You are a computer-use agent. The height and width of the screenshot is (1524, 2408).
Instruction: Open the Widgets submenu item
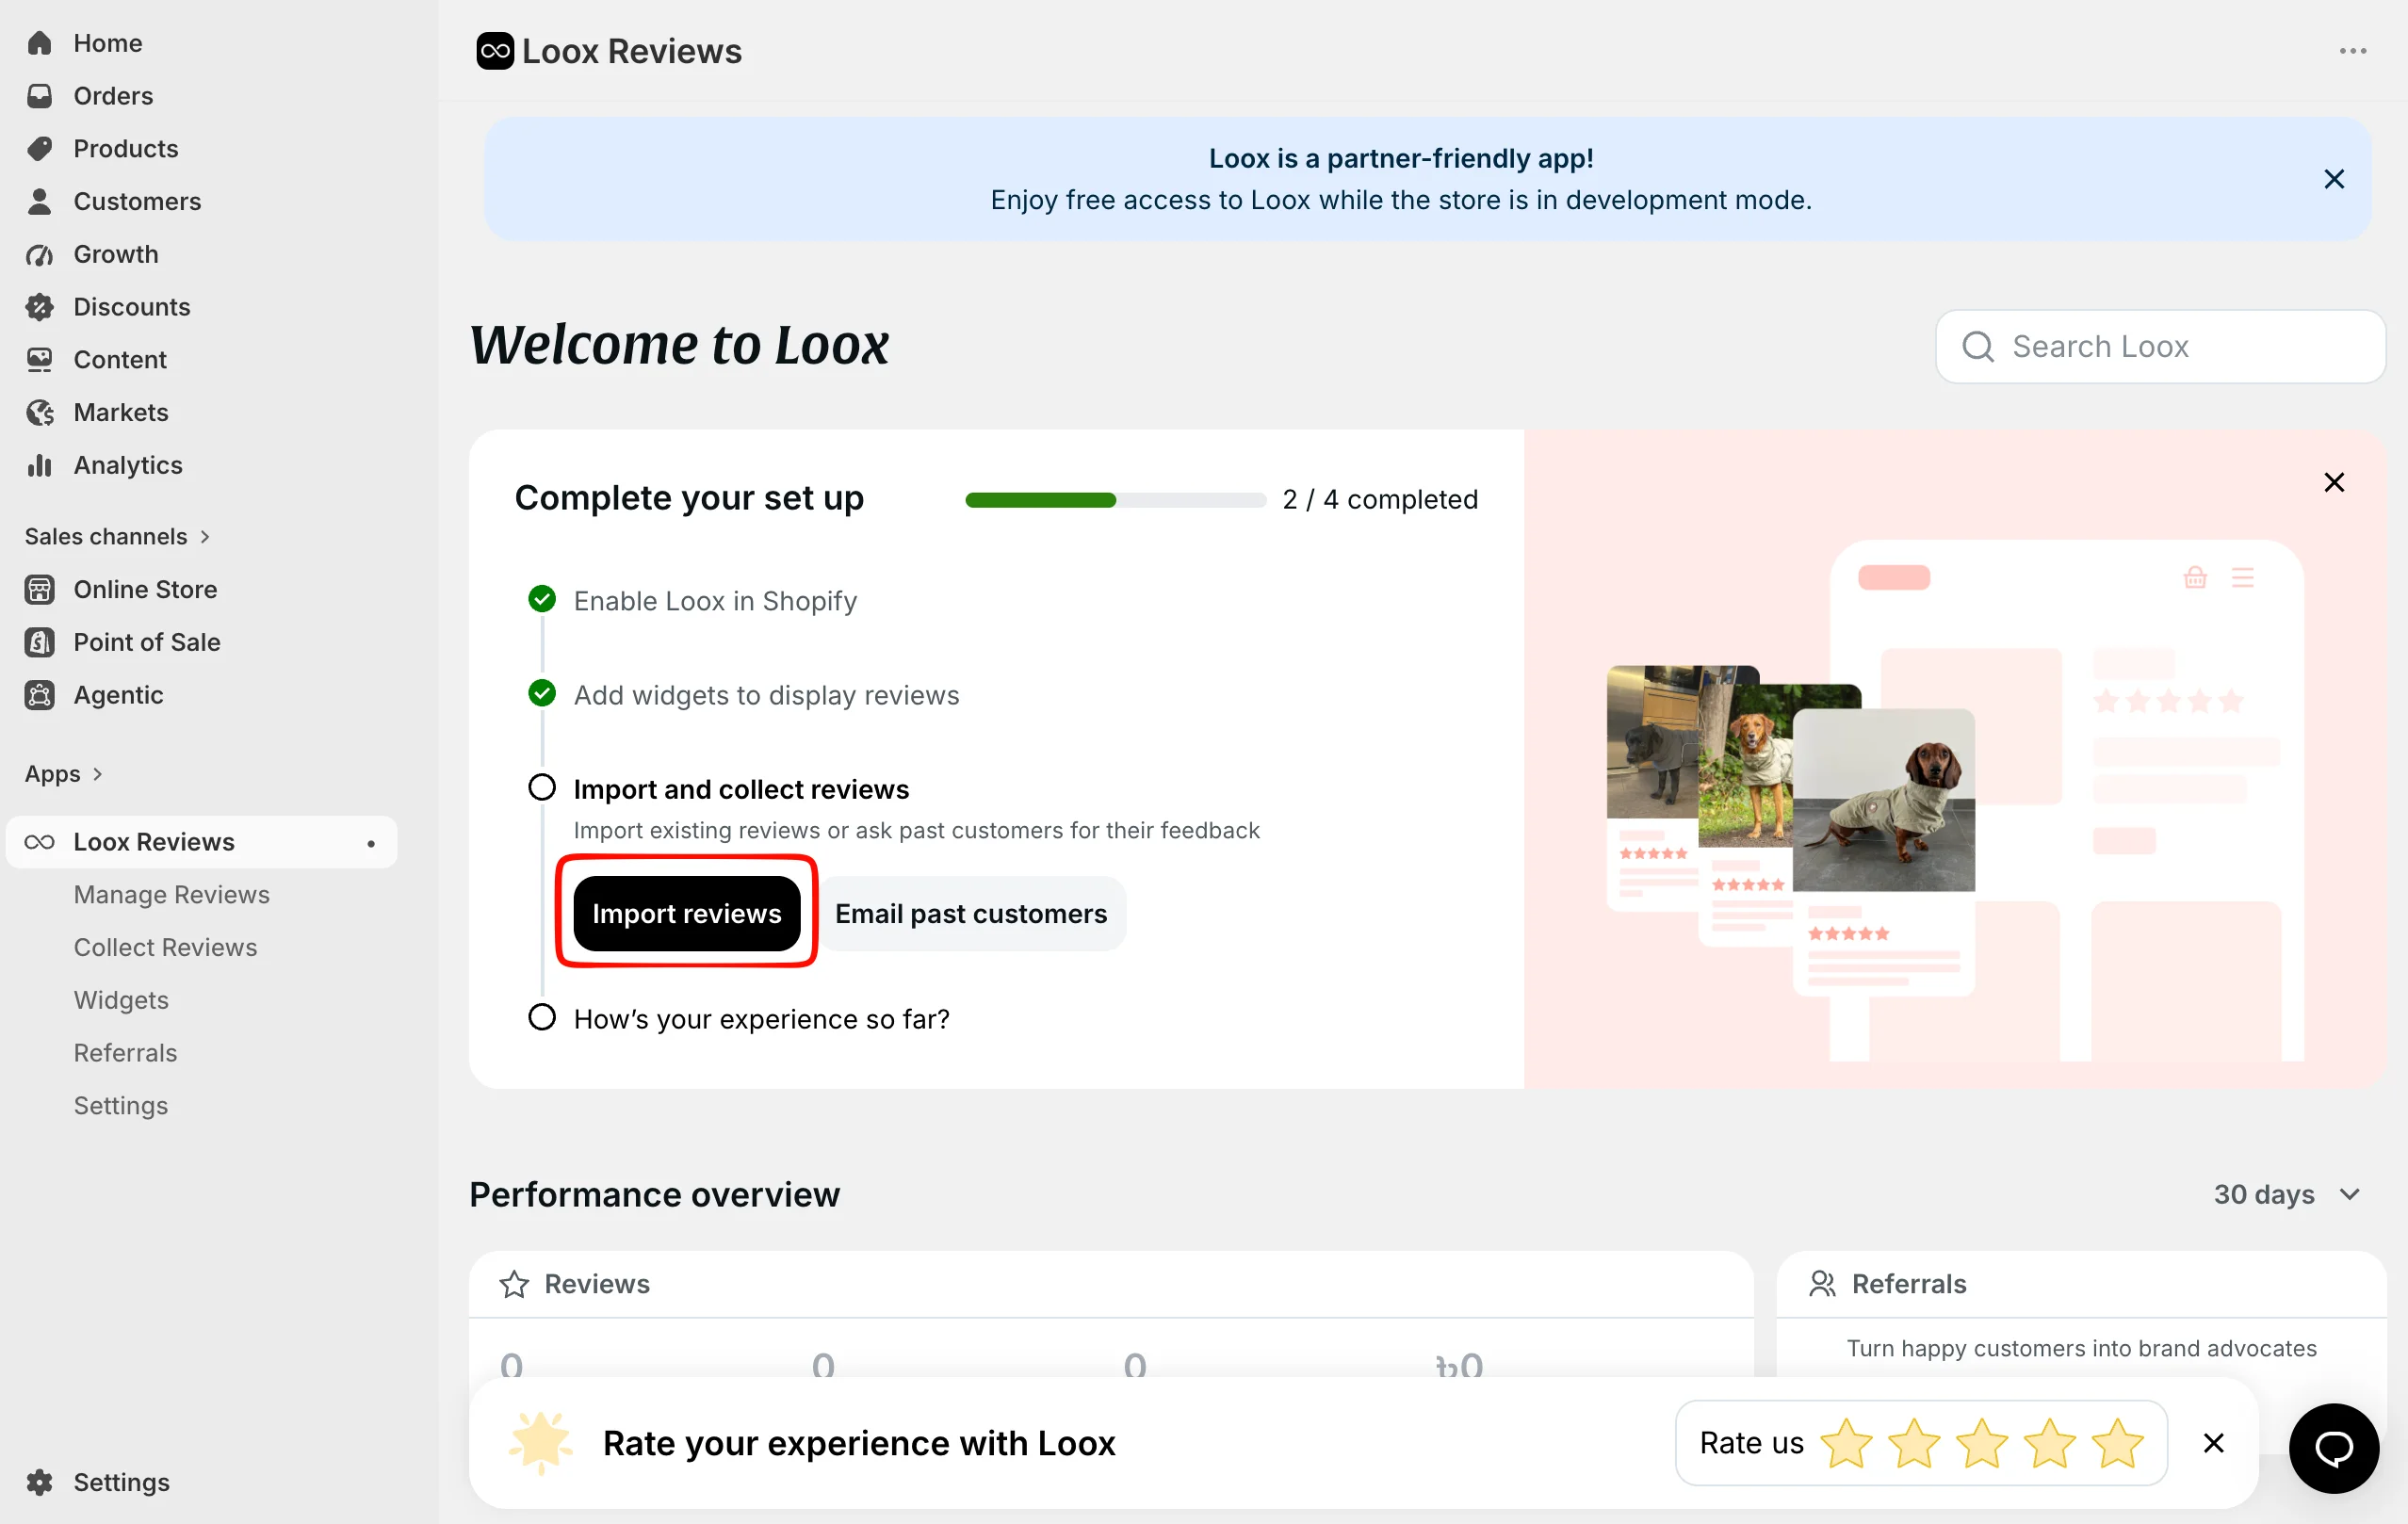[121, 1000]
